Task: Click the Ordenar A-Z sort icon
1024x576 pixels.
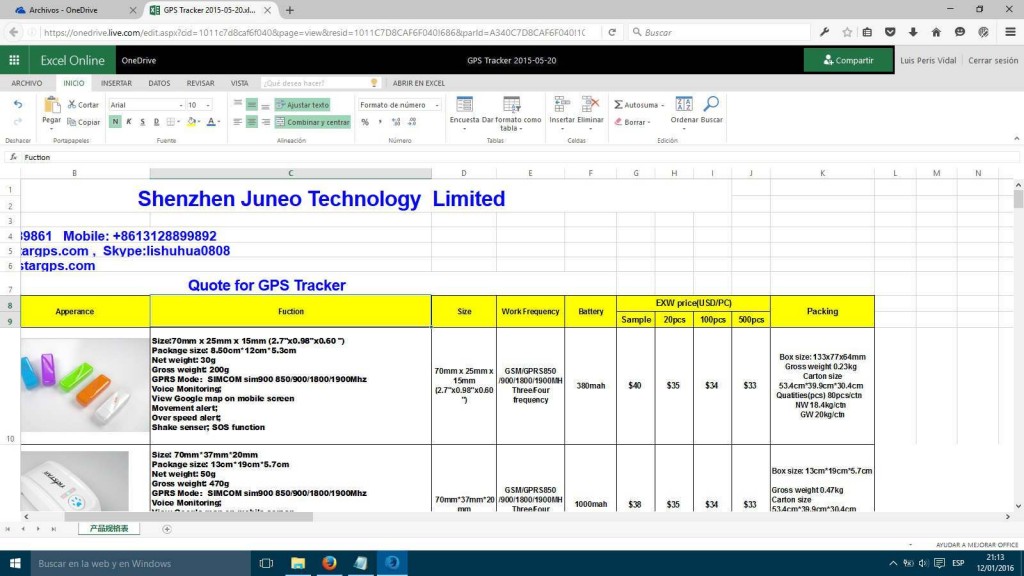Action: click(x=684, y=104)
